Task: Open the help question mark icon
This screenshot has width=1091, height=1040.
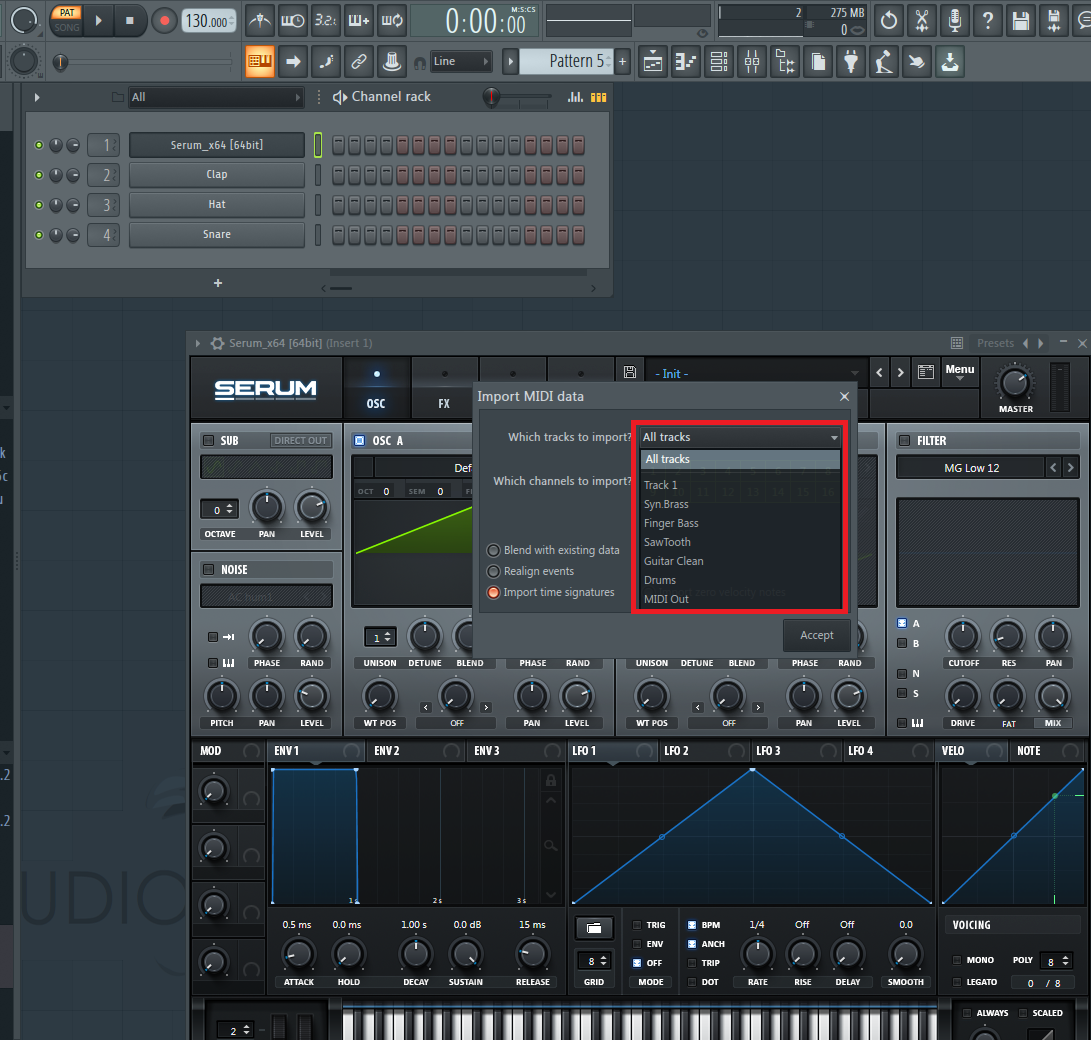Action: [988, 21]
